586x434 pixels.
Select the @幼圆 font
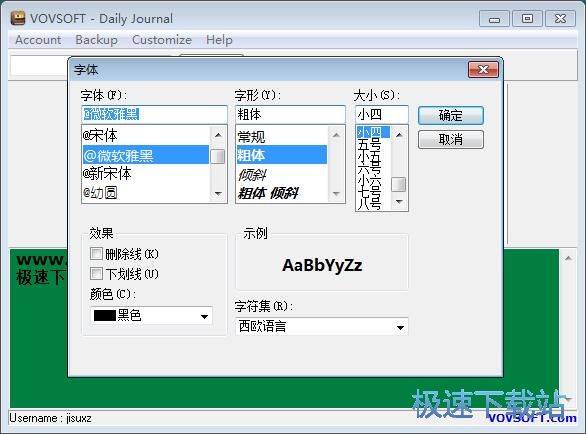[145, 193]
